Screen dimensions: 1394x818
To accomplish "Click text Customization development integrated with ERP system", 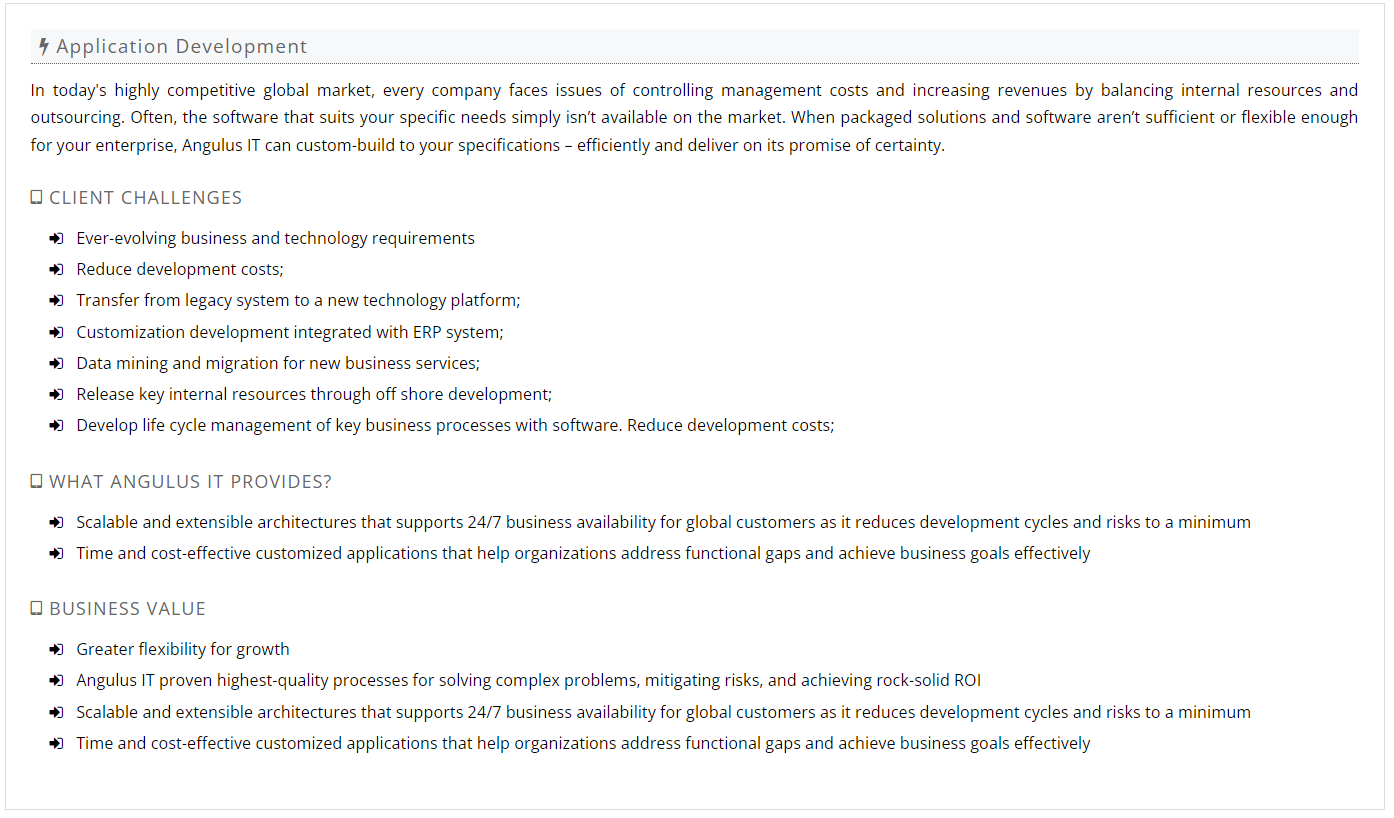I will click(290, 332).
